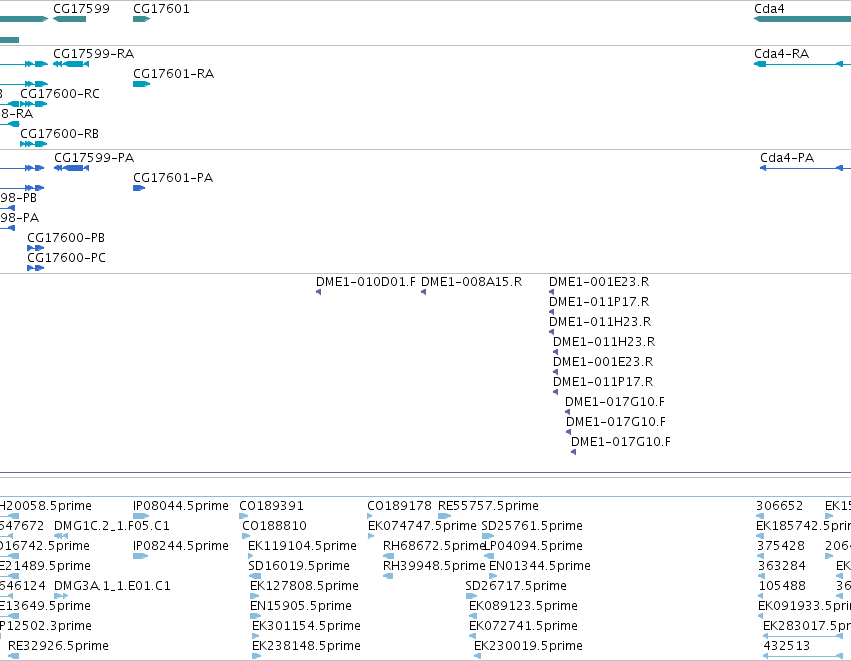851x661 pixels.
Task: Select the triangle glyph under DME1-008A15.R
Action: [423, 292]
